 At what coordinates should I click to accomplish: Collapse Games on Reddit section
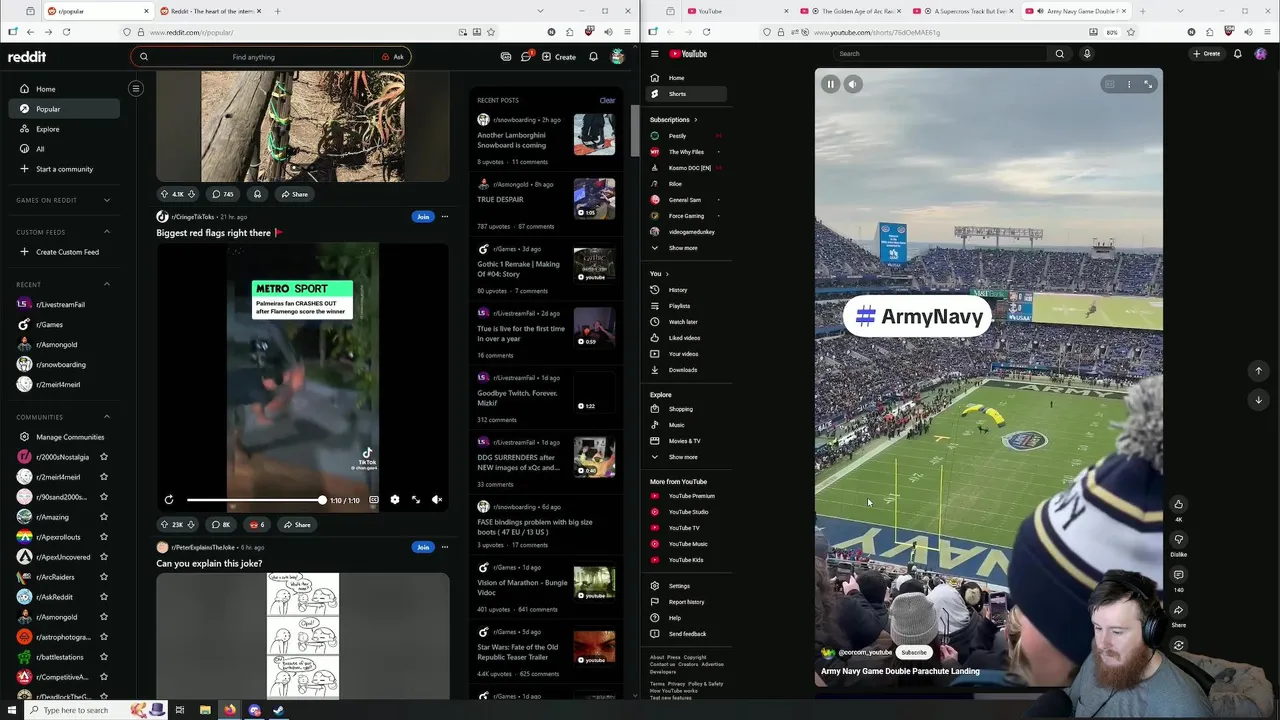pyautogui.click(x=107, y=200)
